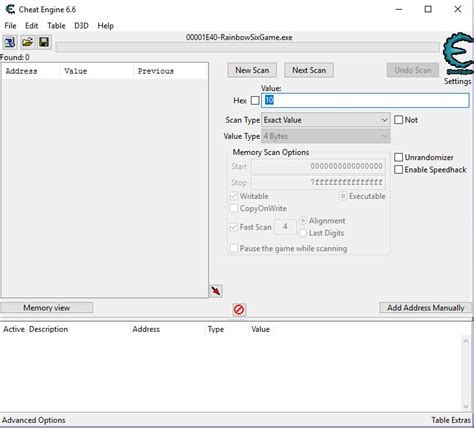Viewport: 474px width, 428px height.
Task: Click the Value input field
Action: click(x=365, y=100)
